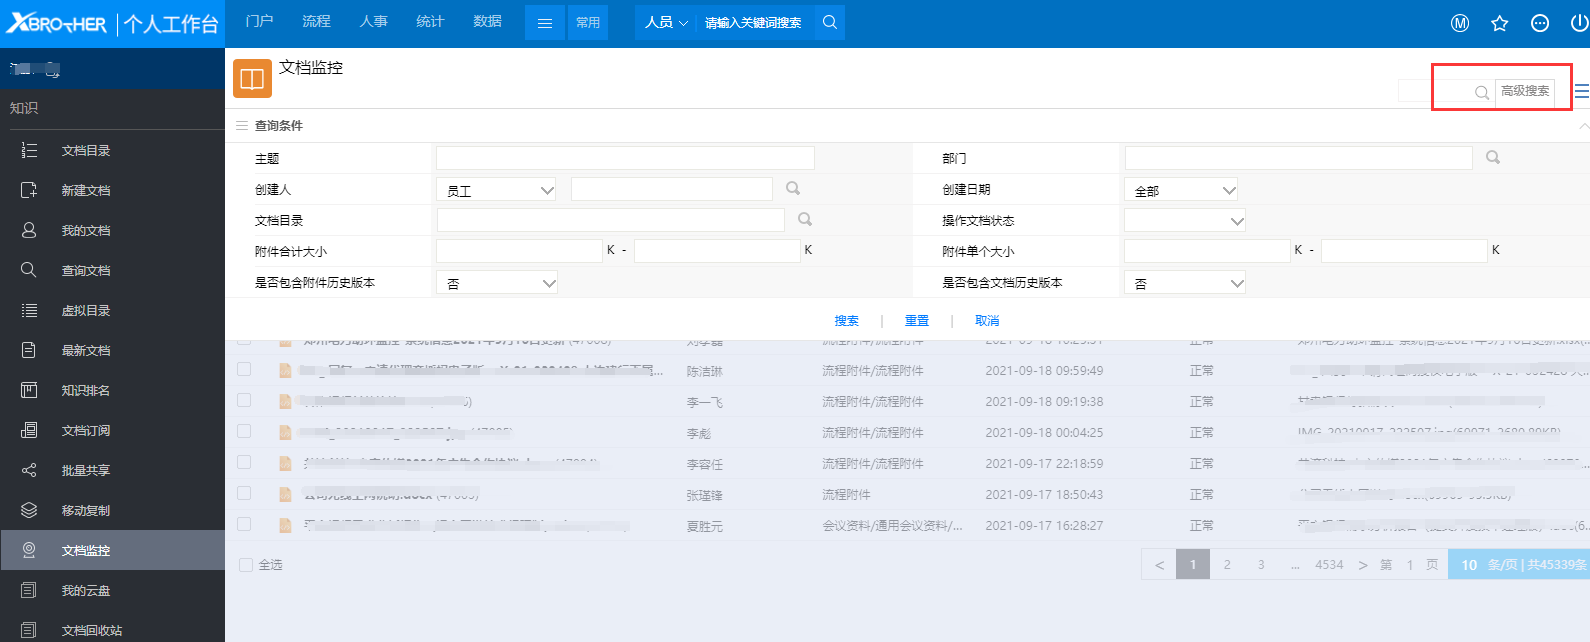Expand the 创建日期 dropdown

[x=1181, y=190]
